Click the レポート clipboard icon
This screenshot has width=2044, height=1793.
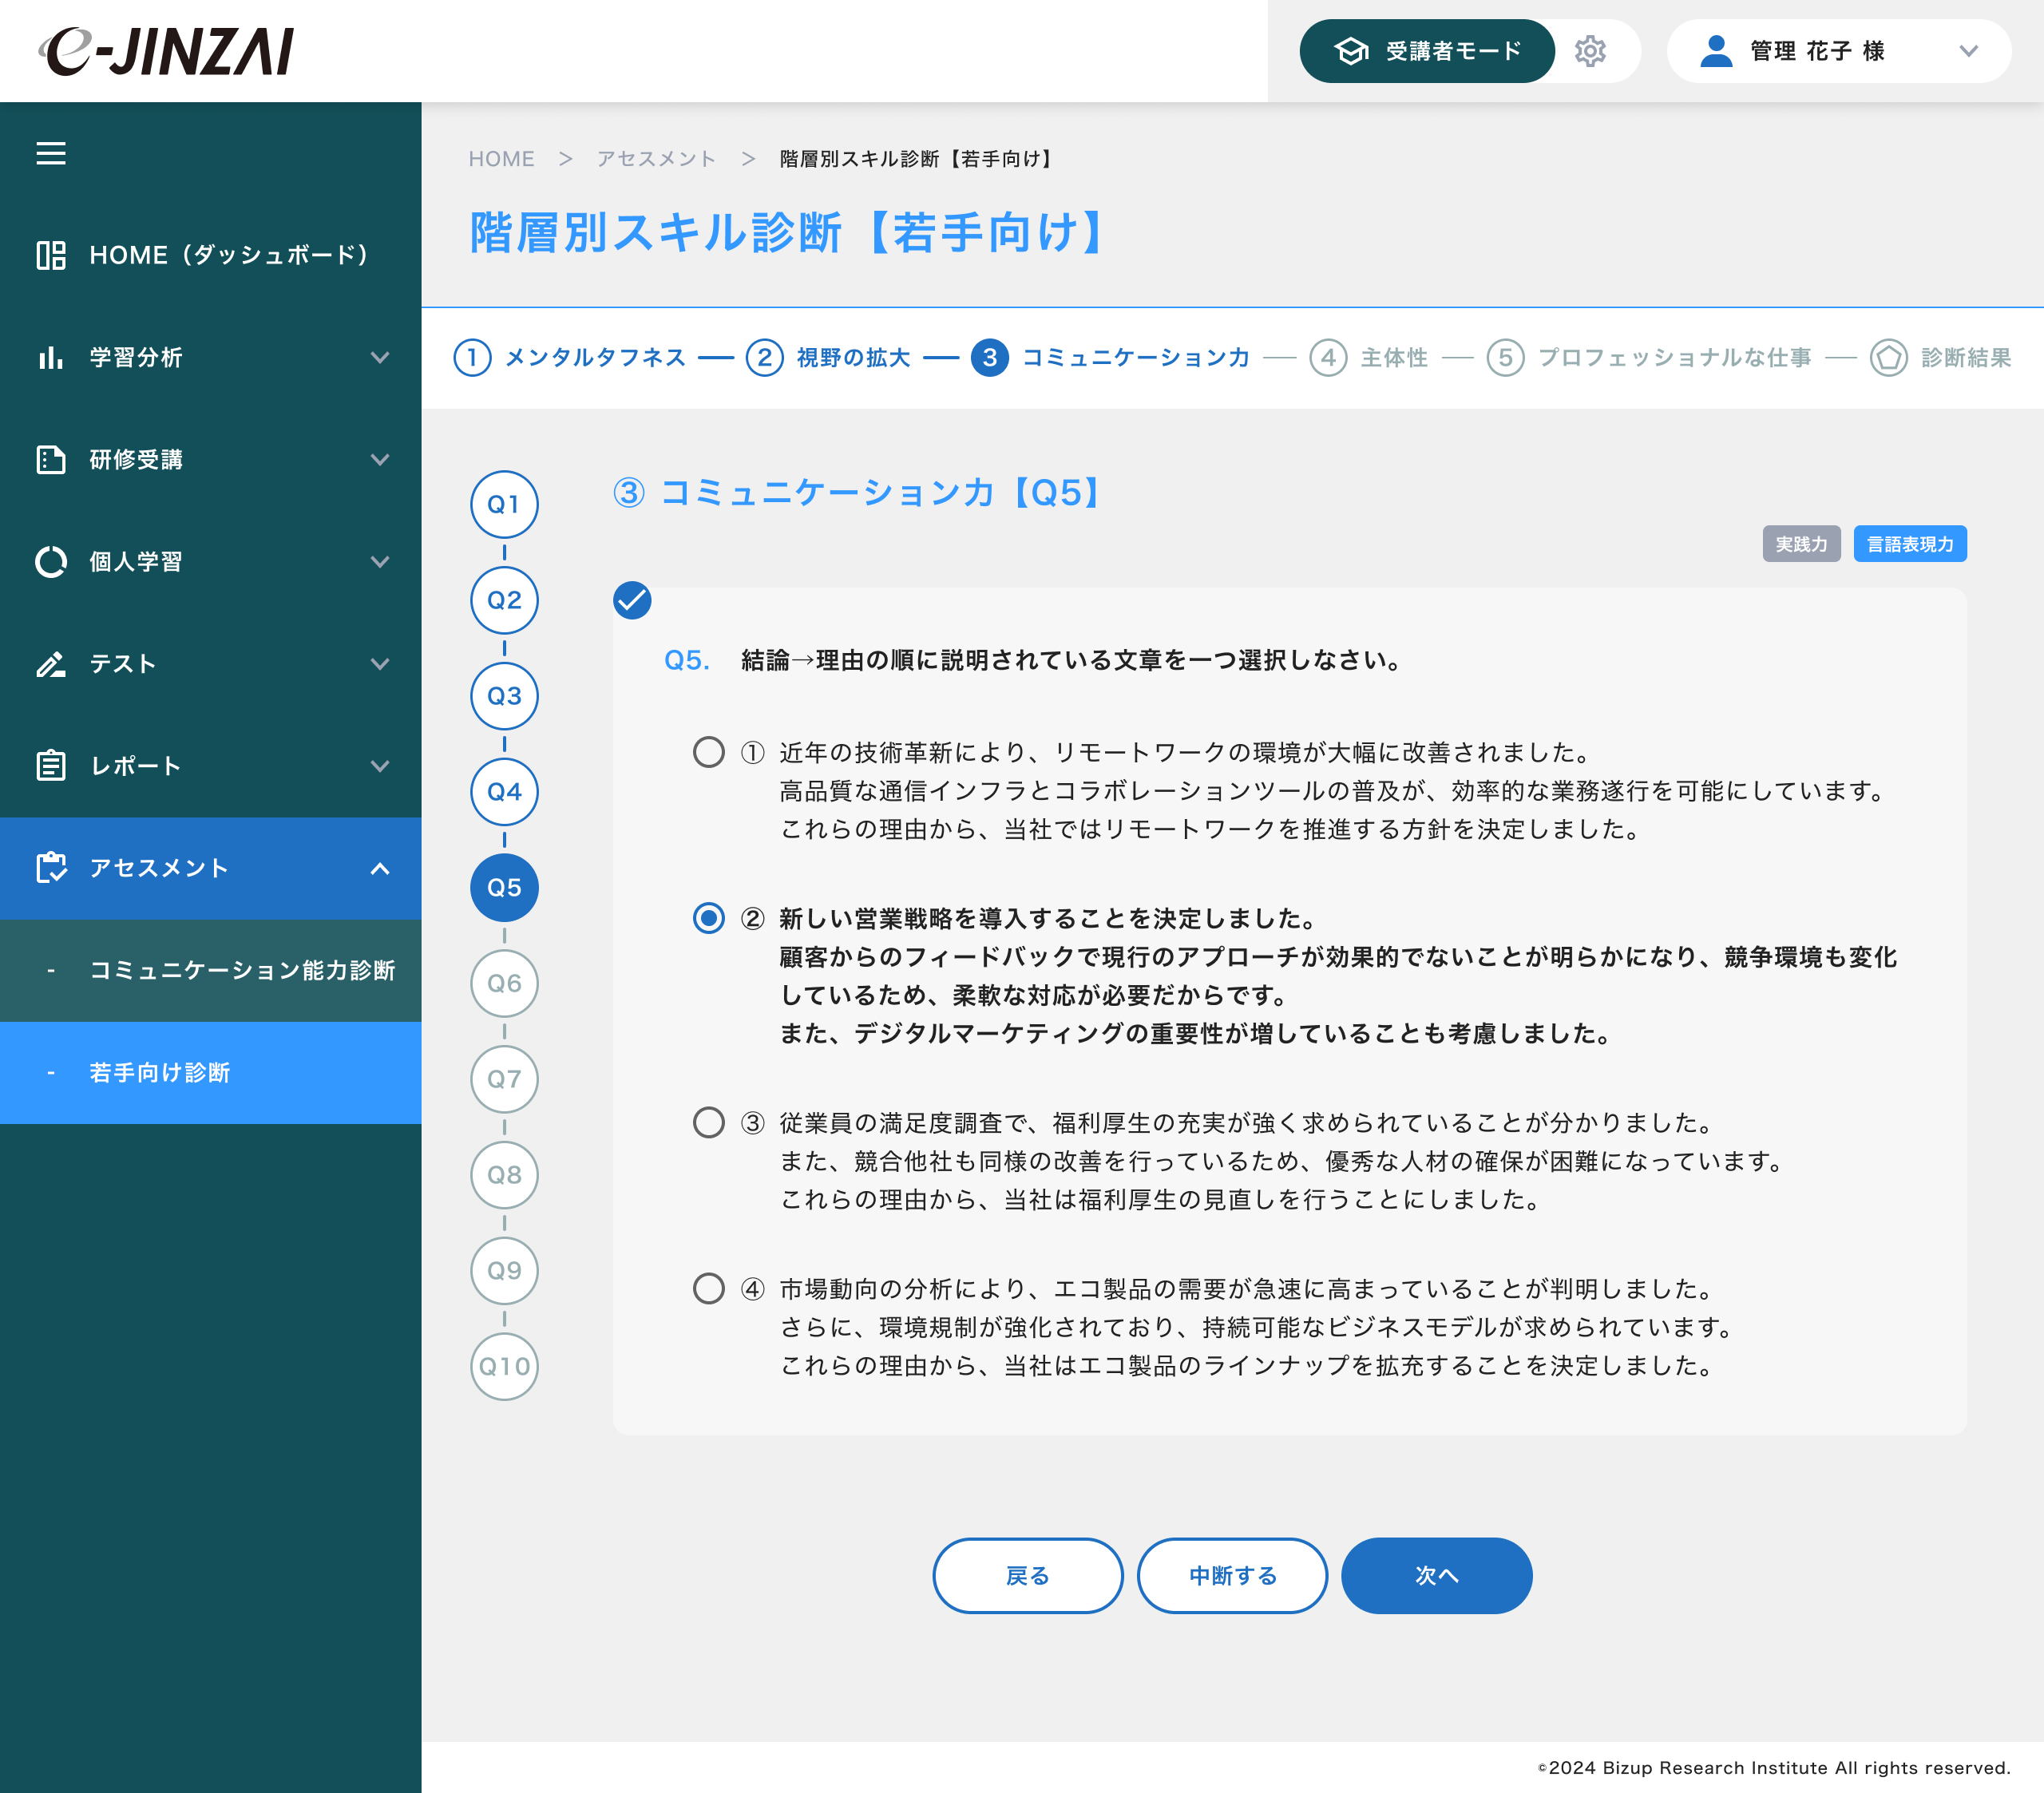coord(51,766)
